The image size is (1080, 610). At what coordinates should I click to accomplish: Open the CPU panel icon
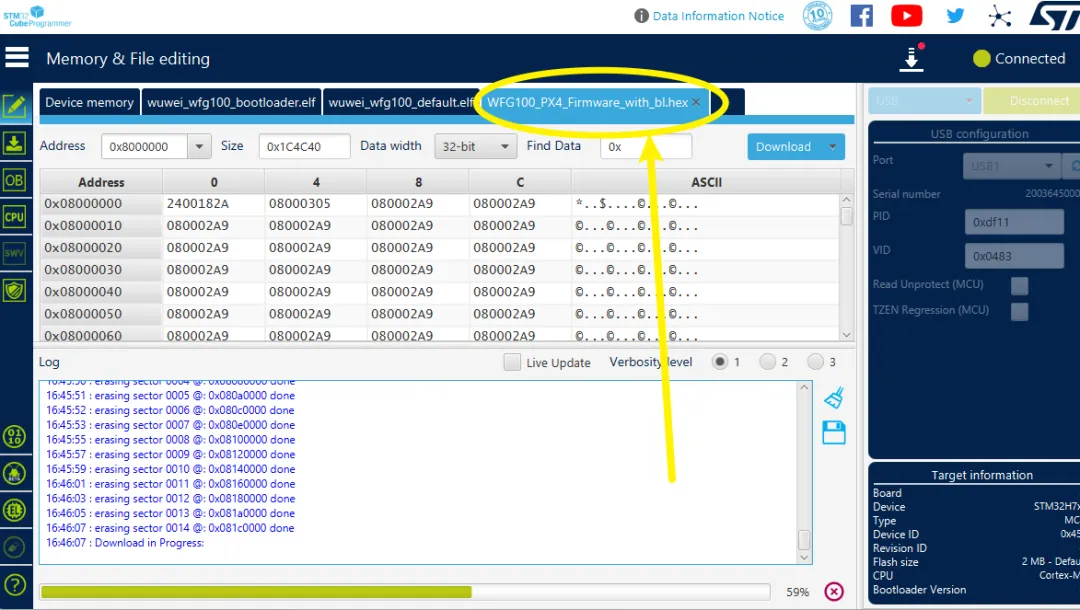14,217
